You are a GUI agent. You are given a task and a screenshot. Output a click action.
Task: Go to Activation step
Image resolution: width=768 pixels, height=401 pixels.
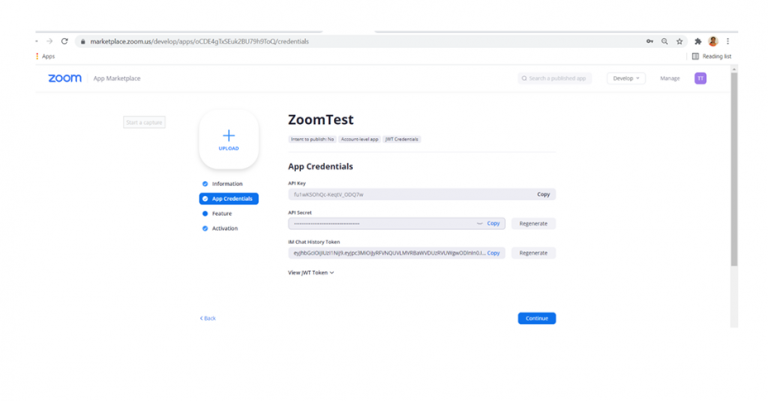tap(220, 228)
